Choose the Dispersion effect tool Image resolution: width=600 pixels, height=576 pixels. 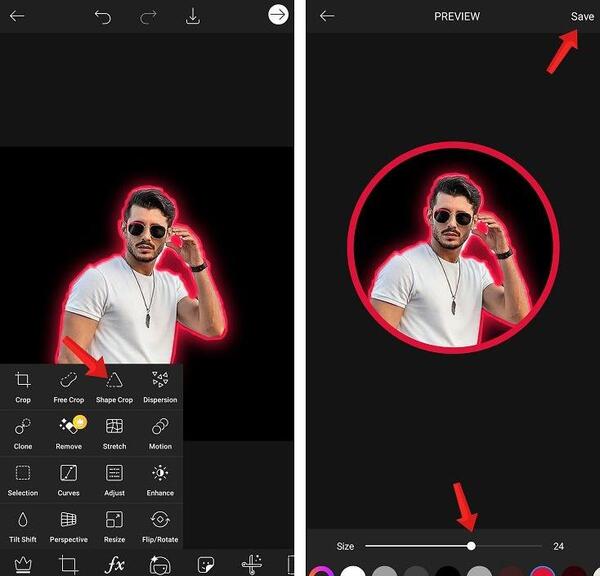click(x=160, y=387)
